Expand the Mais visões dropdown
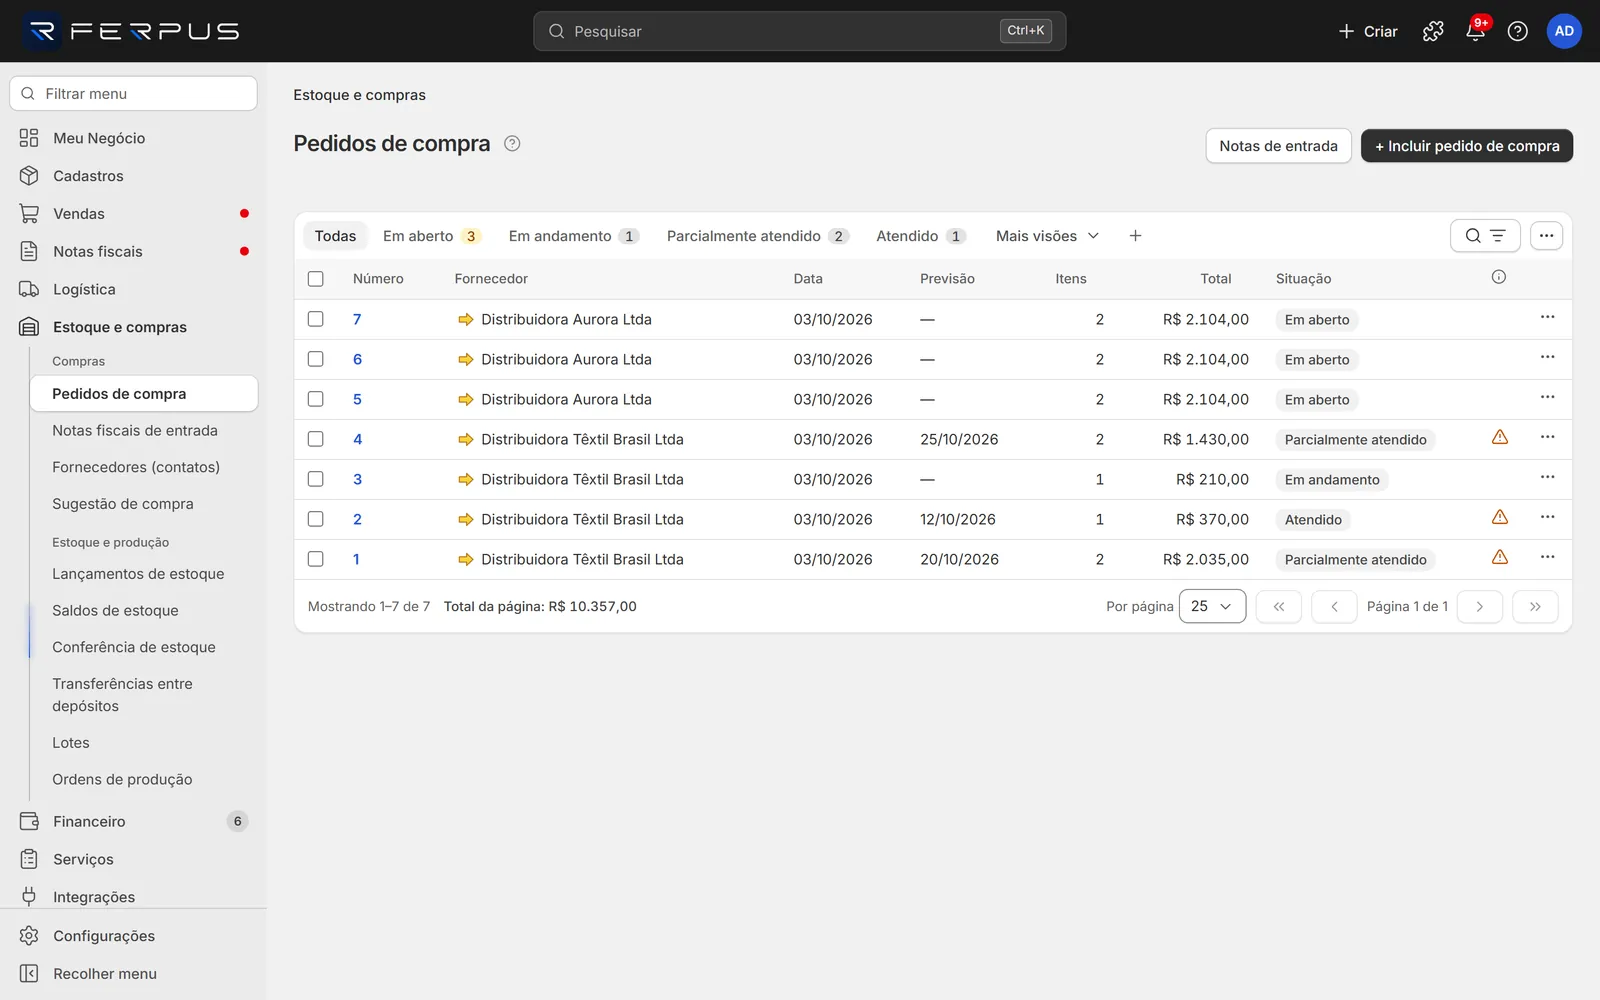 tap(1047, 236)
